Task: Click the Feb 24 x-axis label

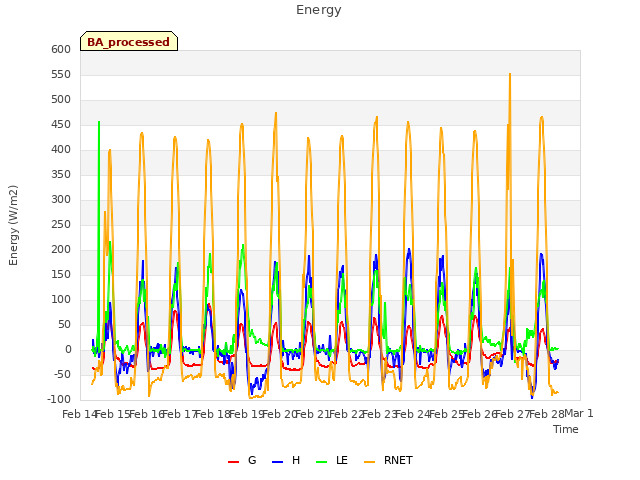Action: click(x=411, y=414)
